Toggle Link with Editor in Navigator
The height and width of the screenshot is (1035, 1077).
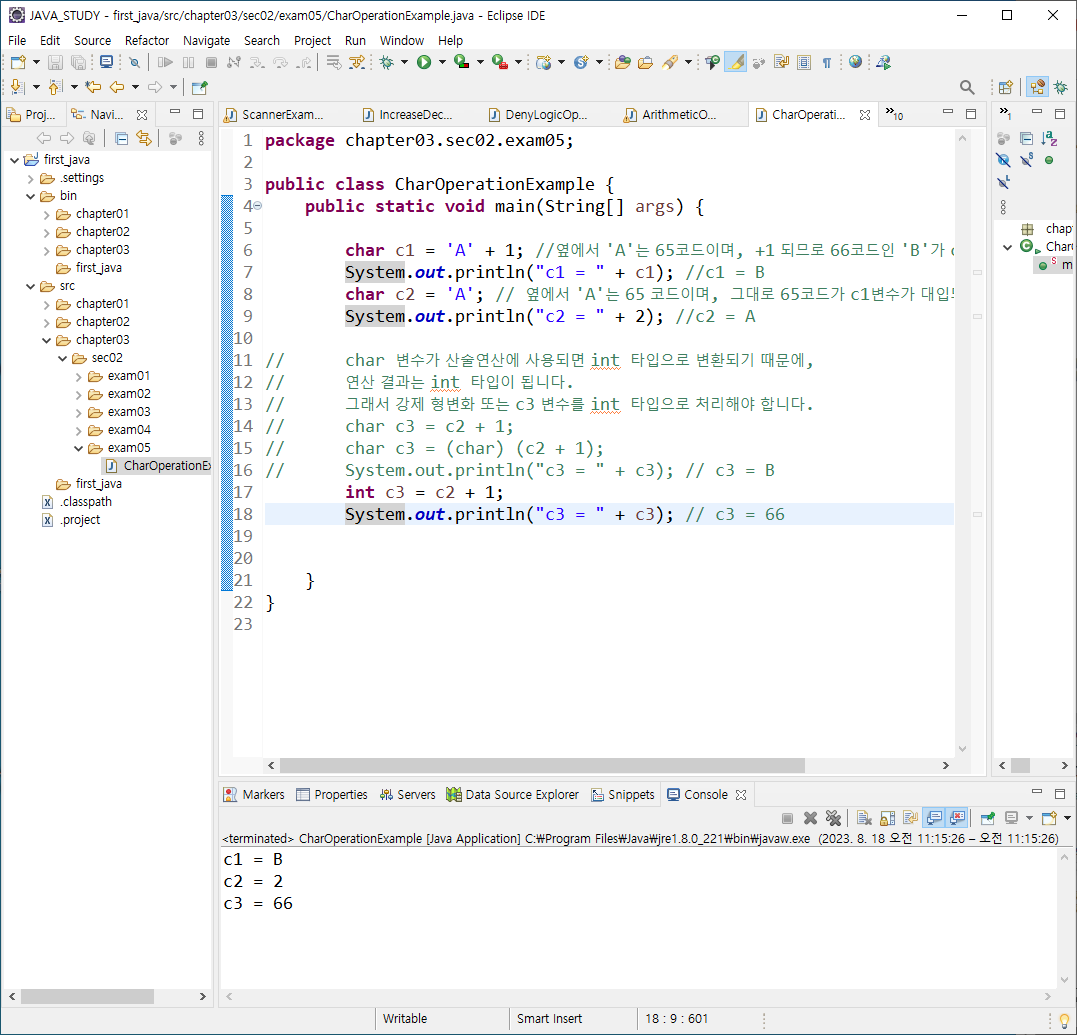tap(144, 138)
